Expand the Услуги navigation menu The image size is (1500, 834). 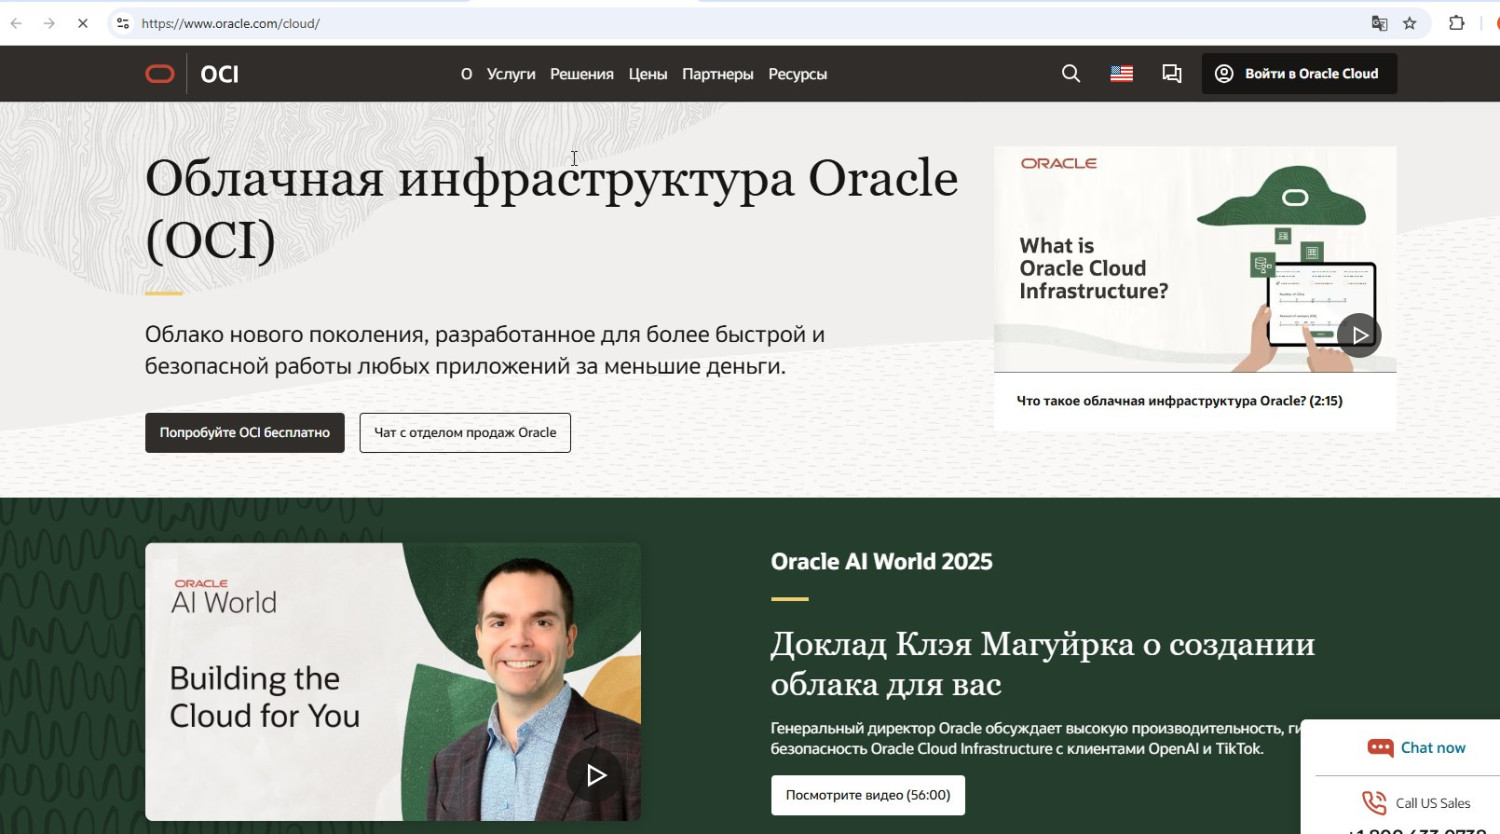tap(511, 74)
